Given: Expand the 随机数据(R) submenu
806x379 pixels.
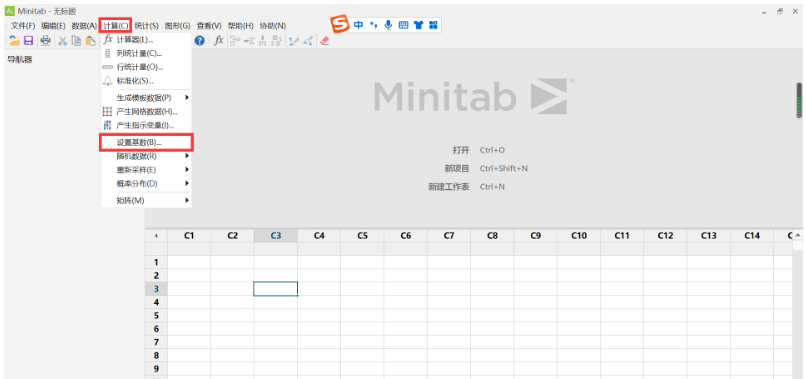Looking at the screenshot, I should click(146, 156).
